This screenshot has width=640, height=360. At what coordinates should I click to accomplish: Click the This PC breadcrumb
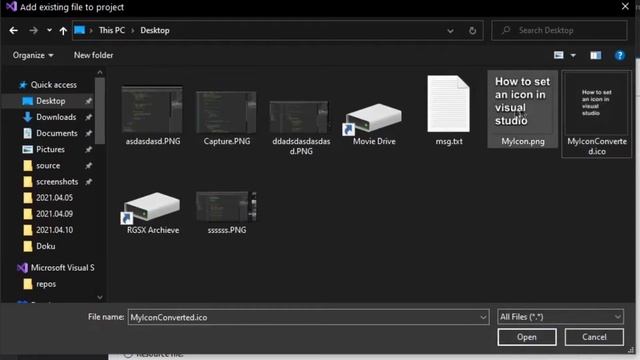coord(112,30)
